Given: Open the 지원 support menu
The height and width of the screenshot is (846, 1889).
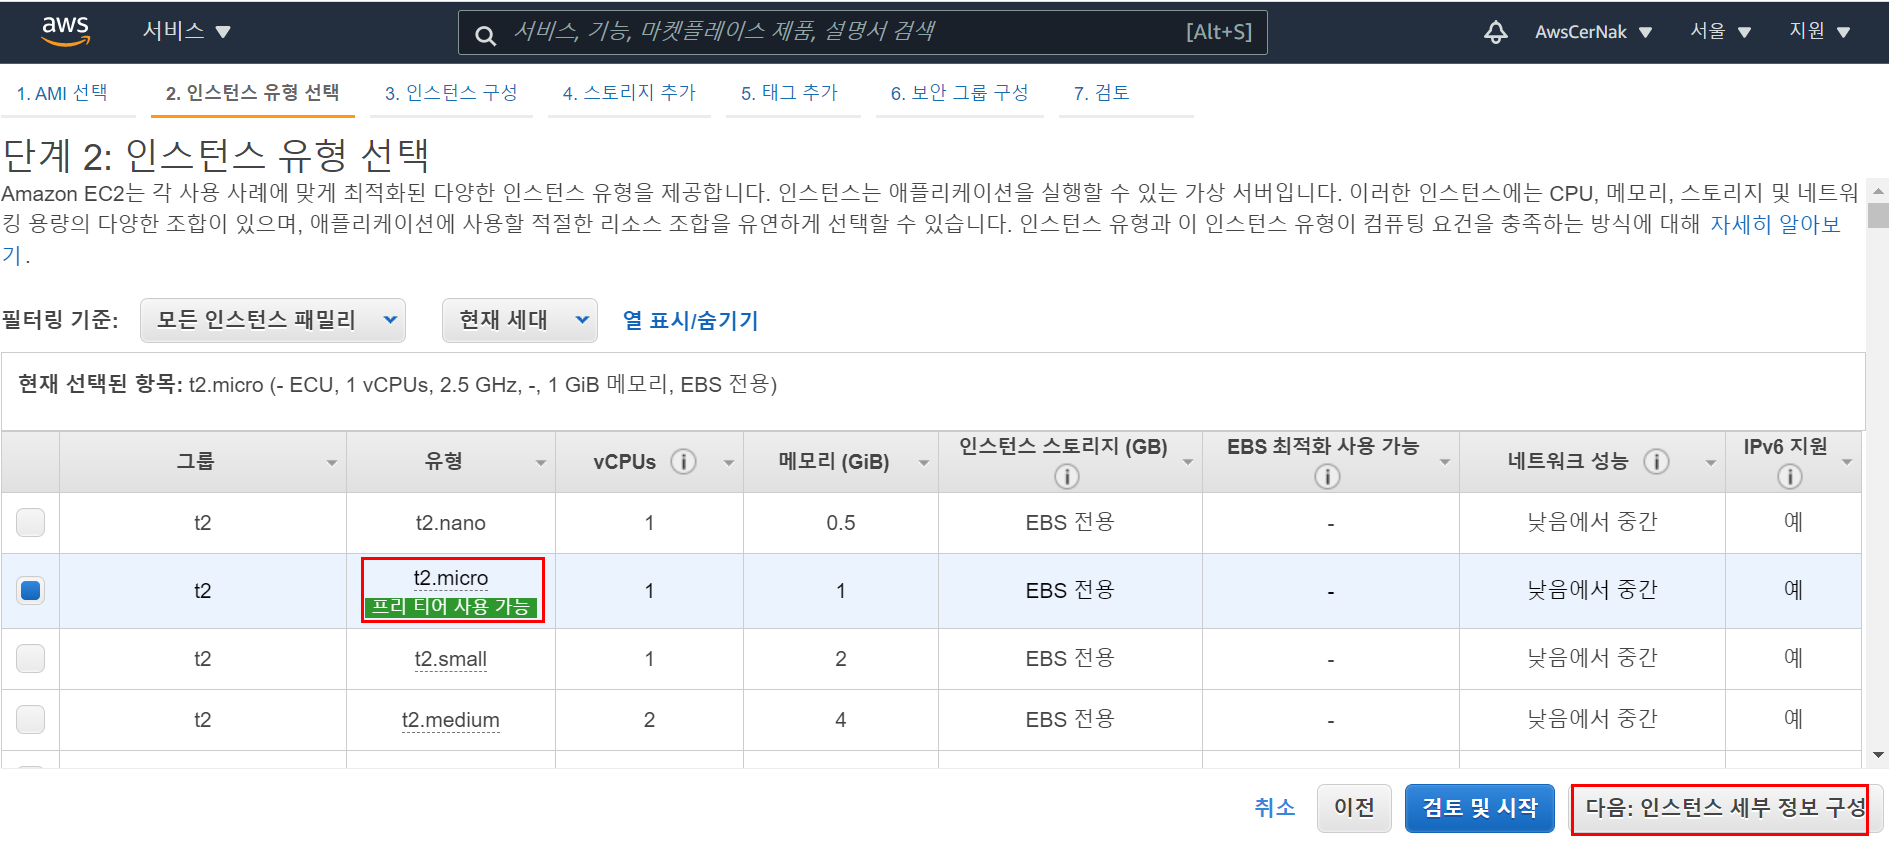Looking at the screenshot, I should (1819, 31).
